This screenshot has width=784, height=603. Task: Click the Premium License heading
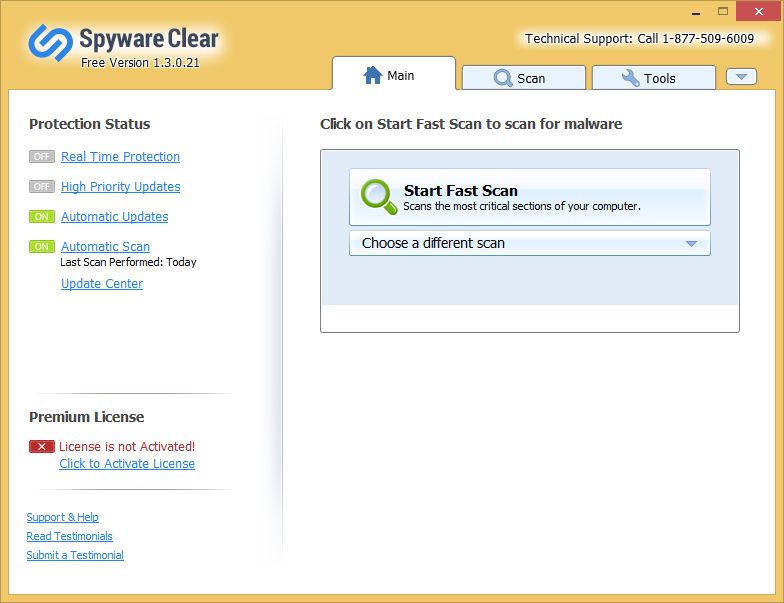[x=86, y=417]
